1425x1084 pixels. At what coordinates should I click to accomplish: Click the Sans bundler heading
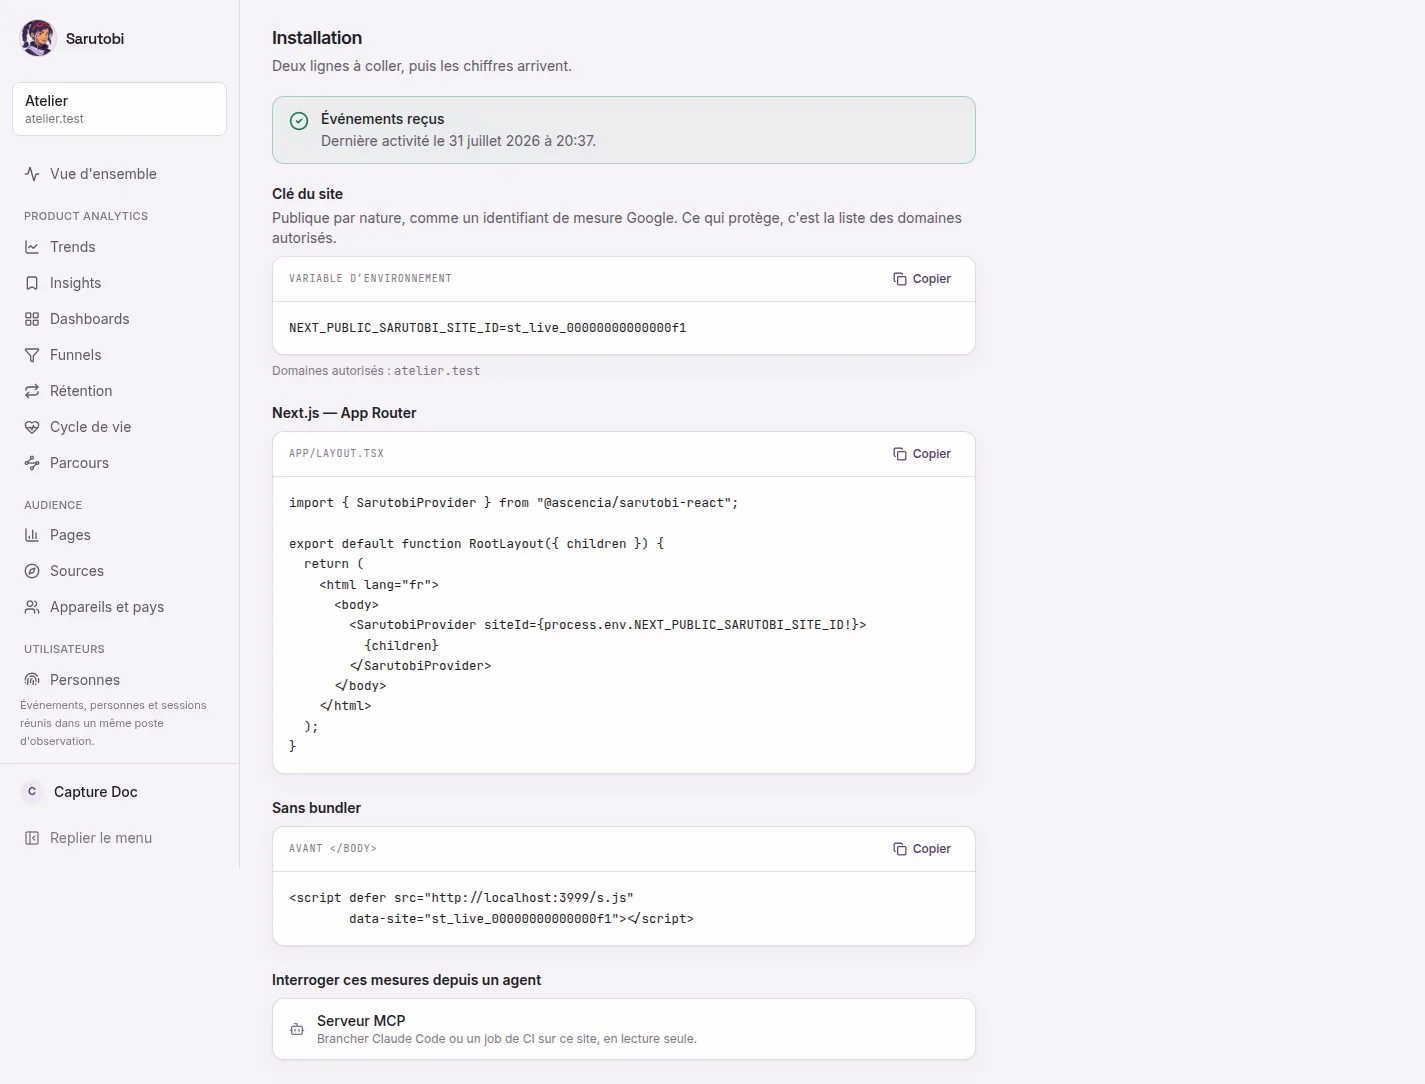pyautogui.click(x=316, y=808)
